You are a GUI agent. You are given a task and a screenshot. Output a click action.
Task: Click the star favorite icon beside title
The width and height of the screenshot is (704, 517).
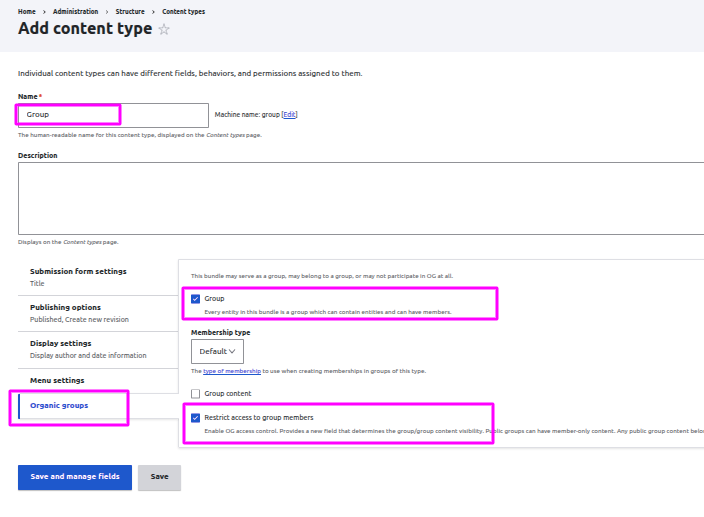[x=164, y=30]
